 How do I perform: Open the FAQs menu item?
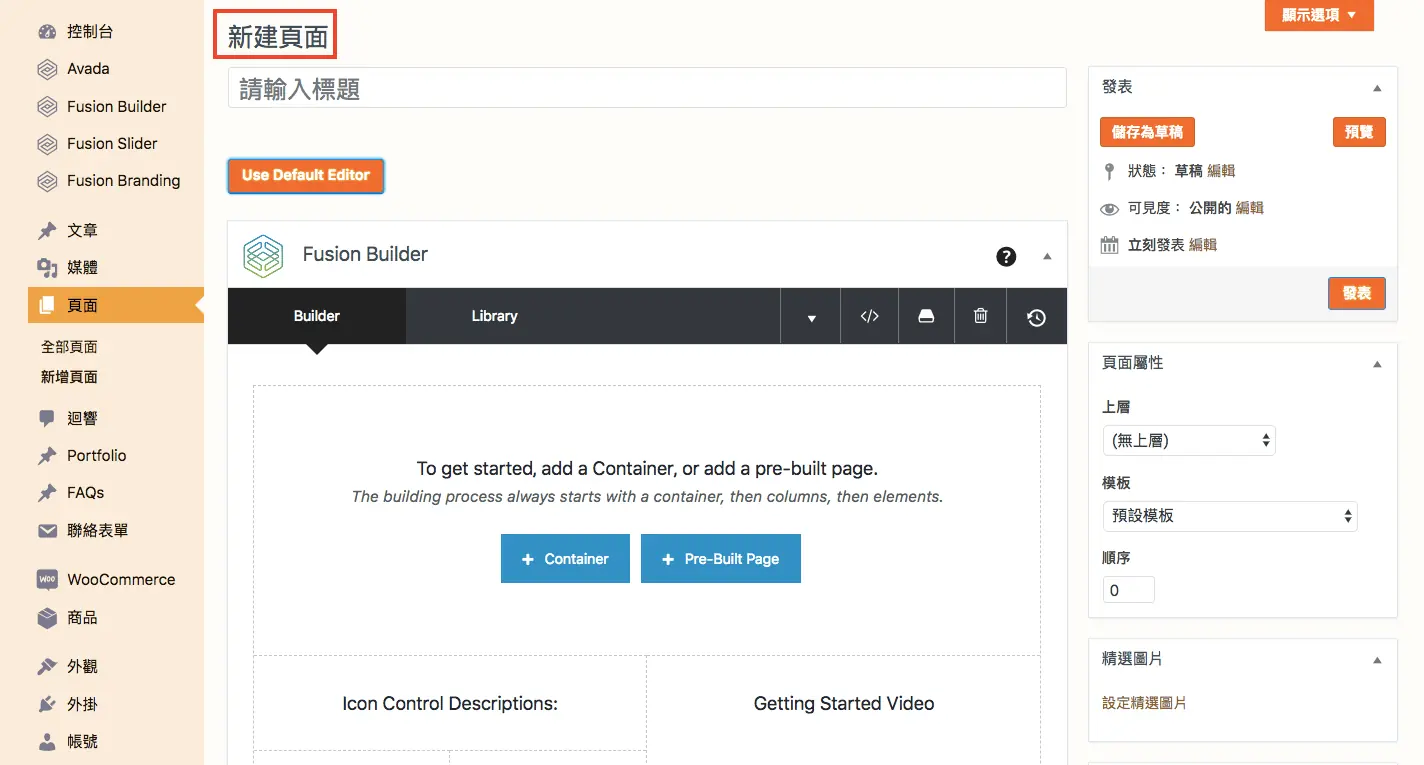86,492
